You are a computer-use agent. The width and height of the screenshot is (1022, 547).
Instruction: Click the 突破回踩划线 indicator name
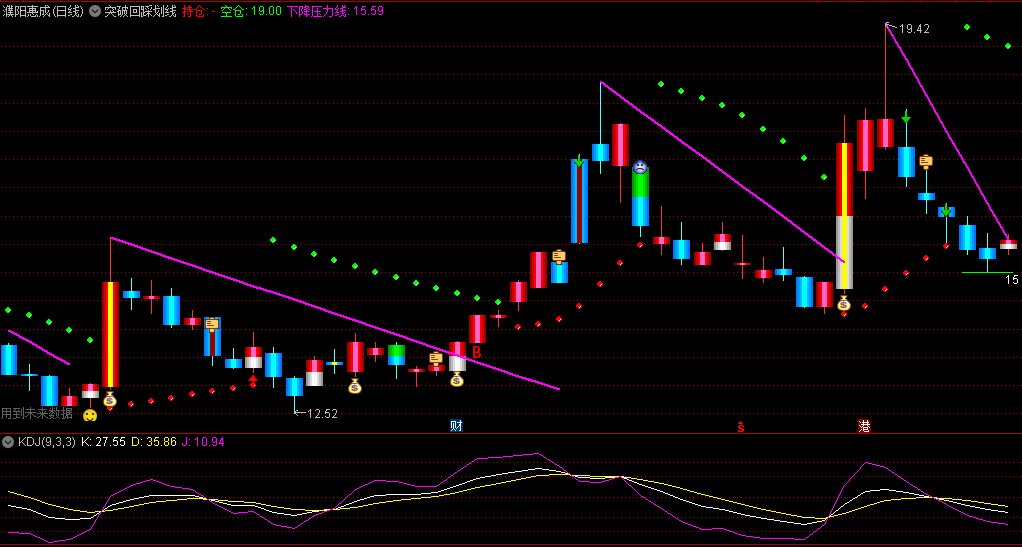(x=141, y=11)
